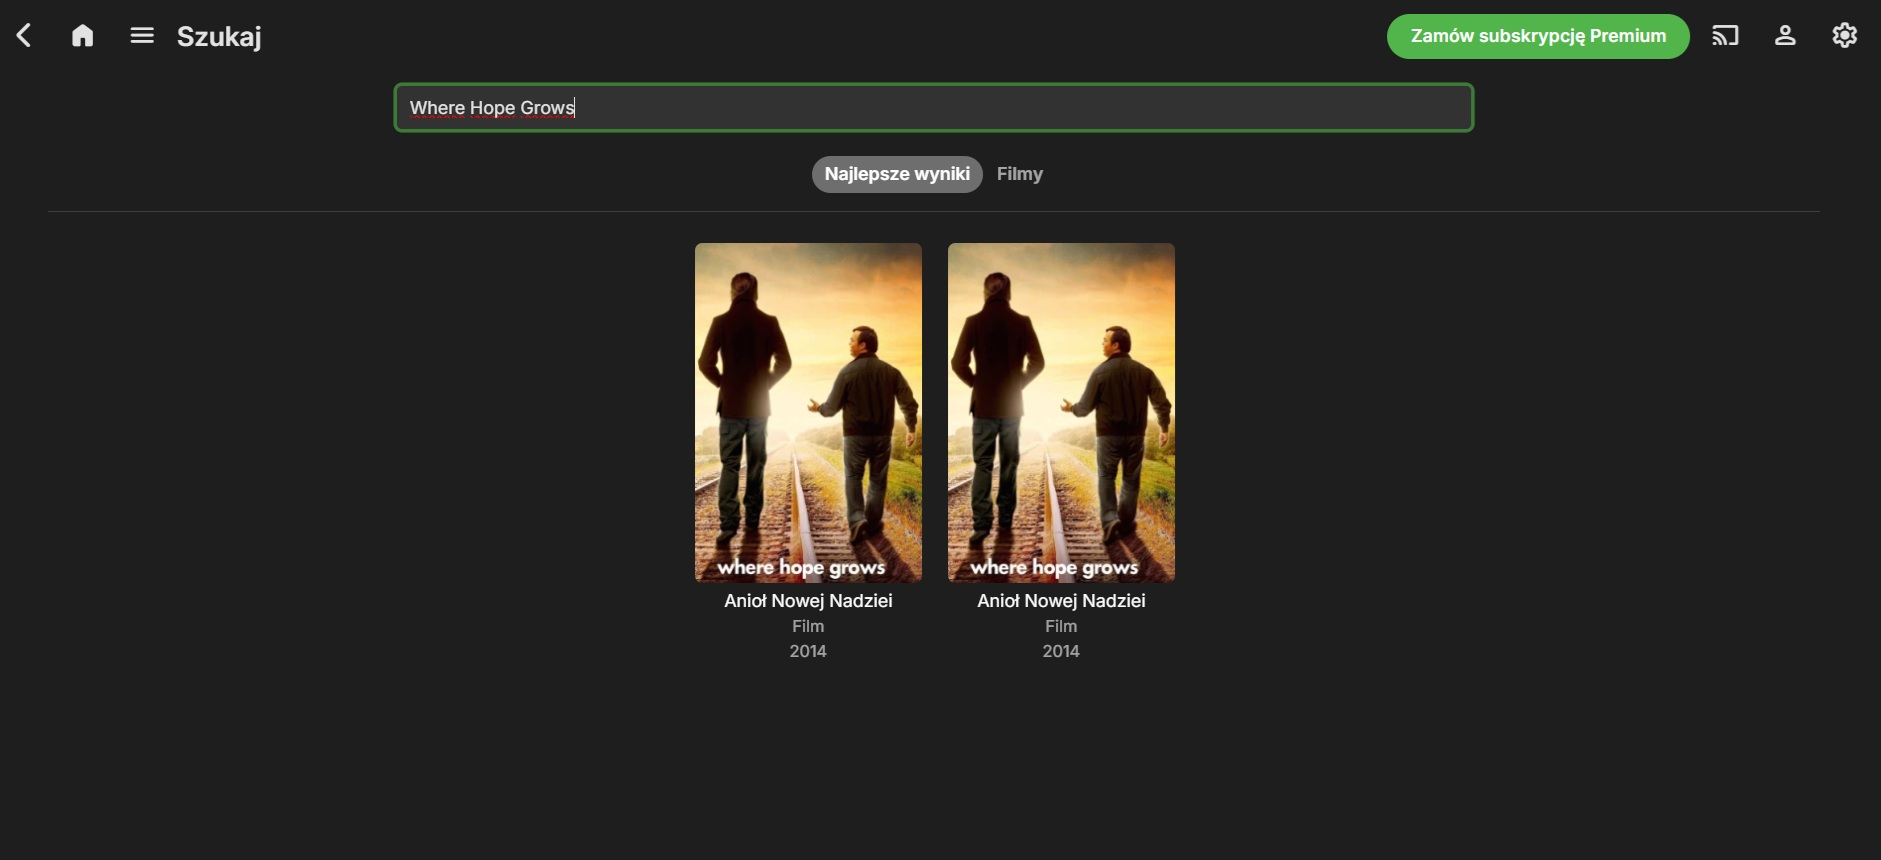Screen dimensions: 1881x860
Task: Click first Anioł Nowej Nadziei title
Action: [808, 601]
